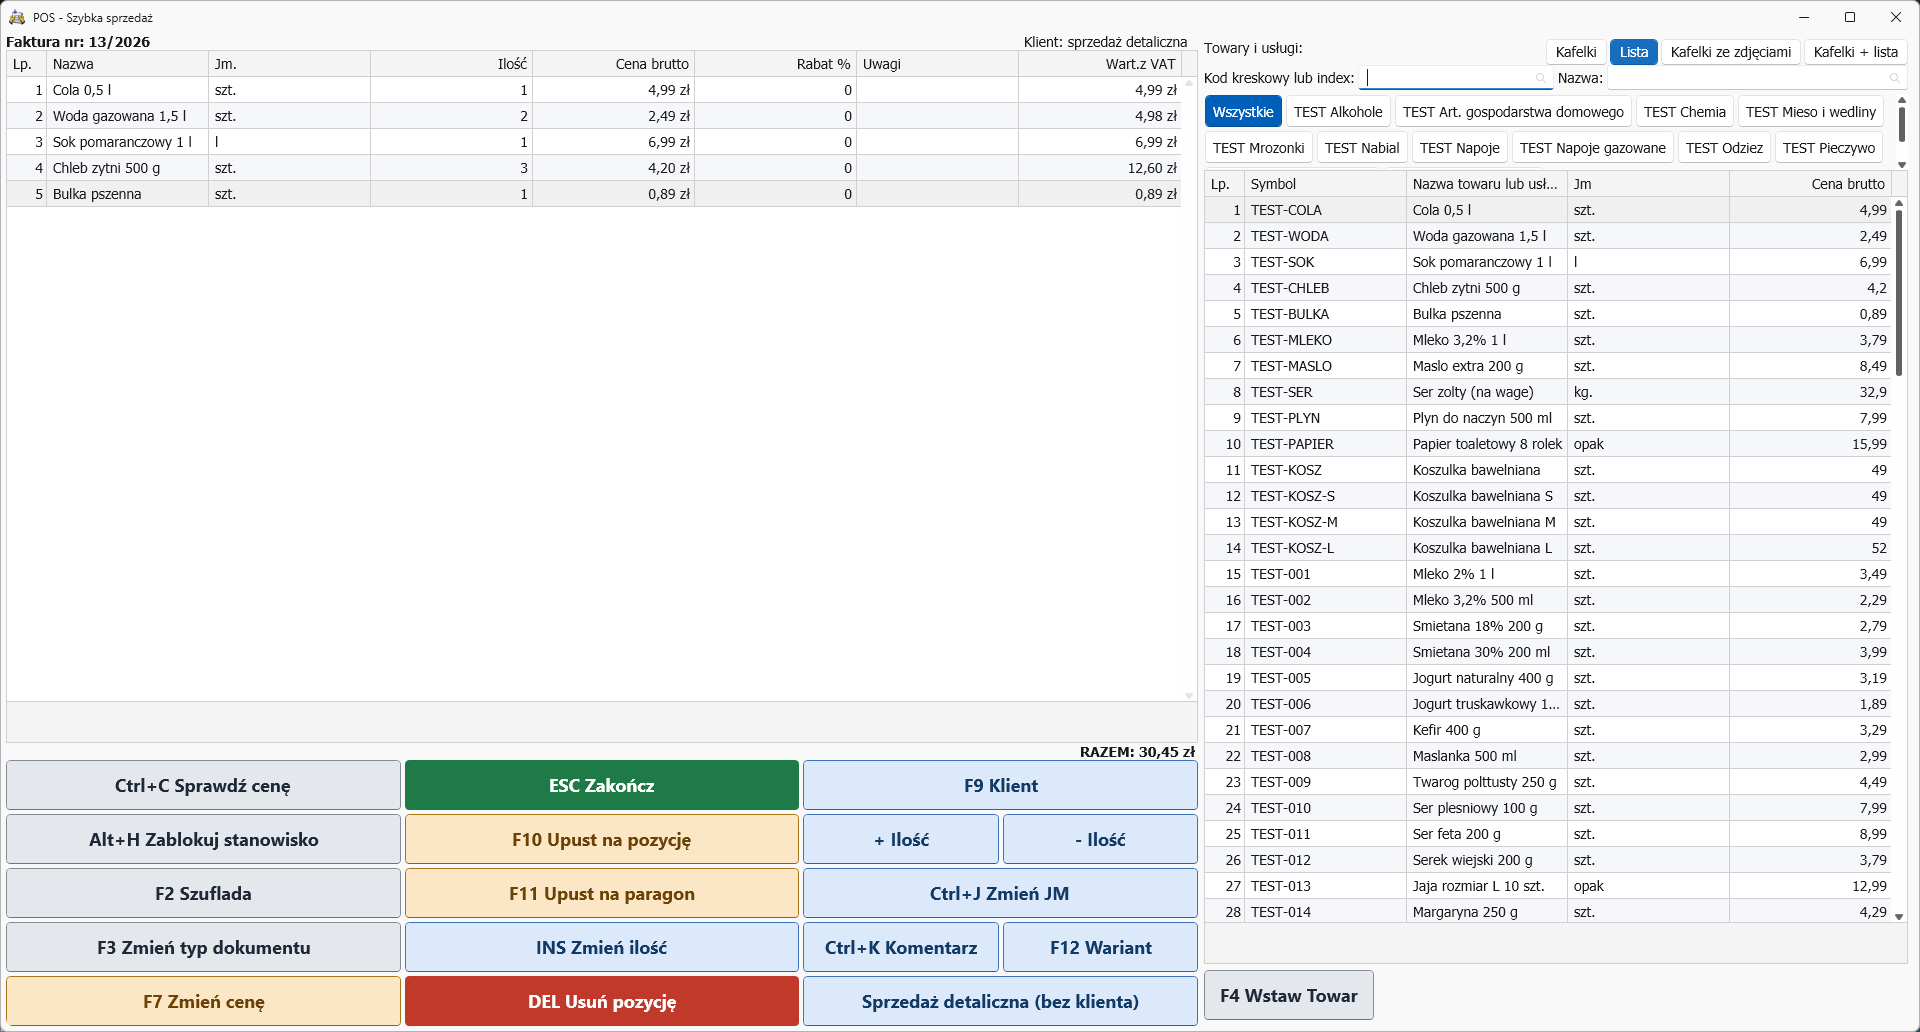1920x1032 pixels.
Task: Show TEST Odziez category
Action: coord(1724,148)
